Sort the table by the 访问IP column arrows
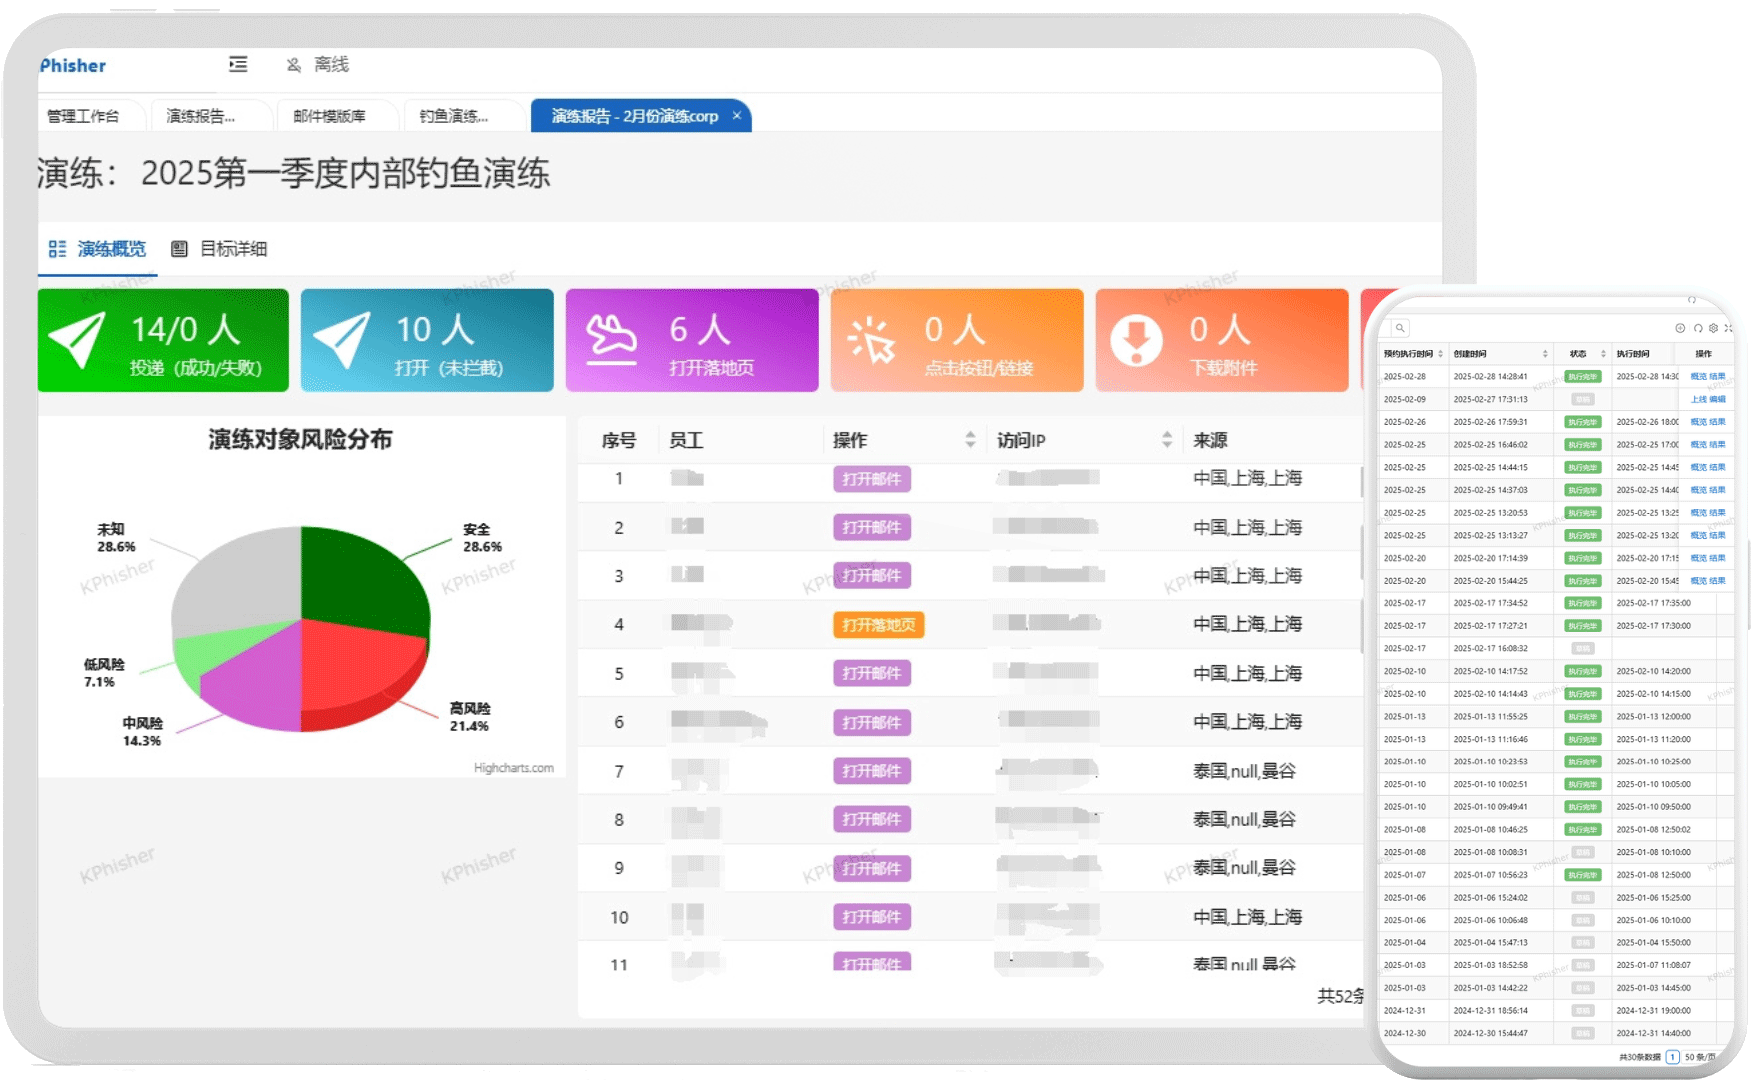The height and width of the screenshot is (1080, 1752). coord(1166,440)
